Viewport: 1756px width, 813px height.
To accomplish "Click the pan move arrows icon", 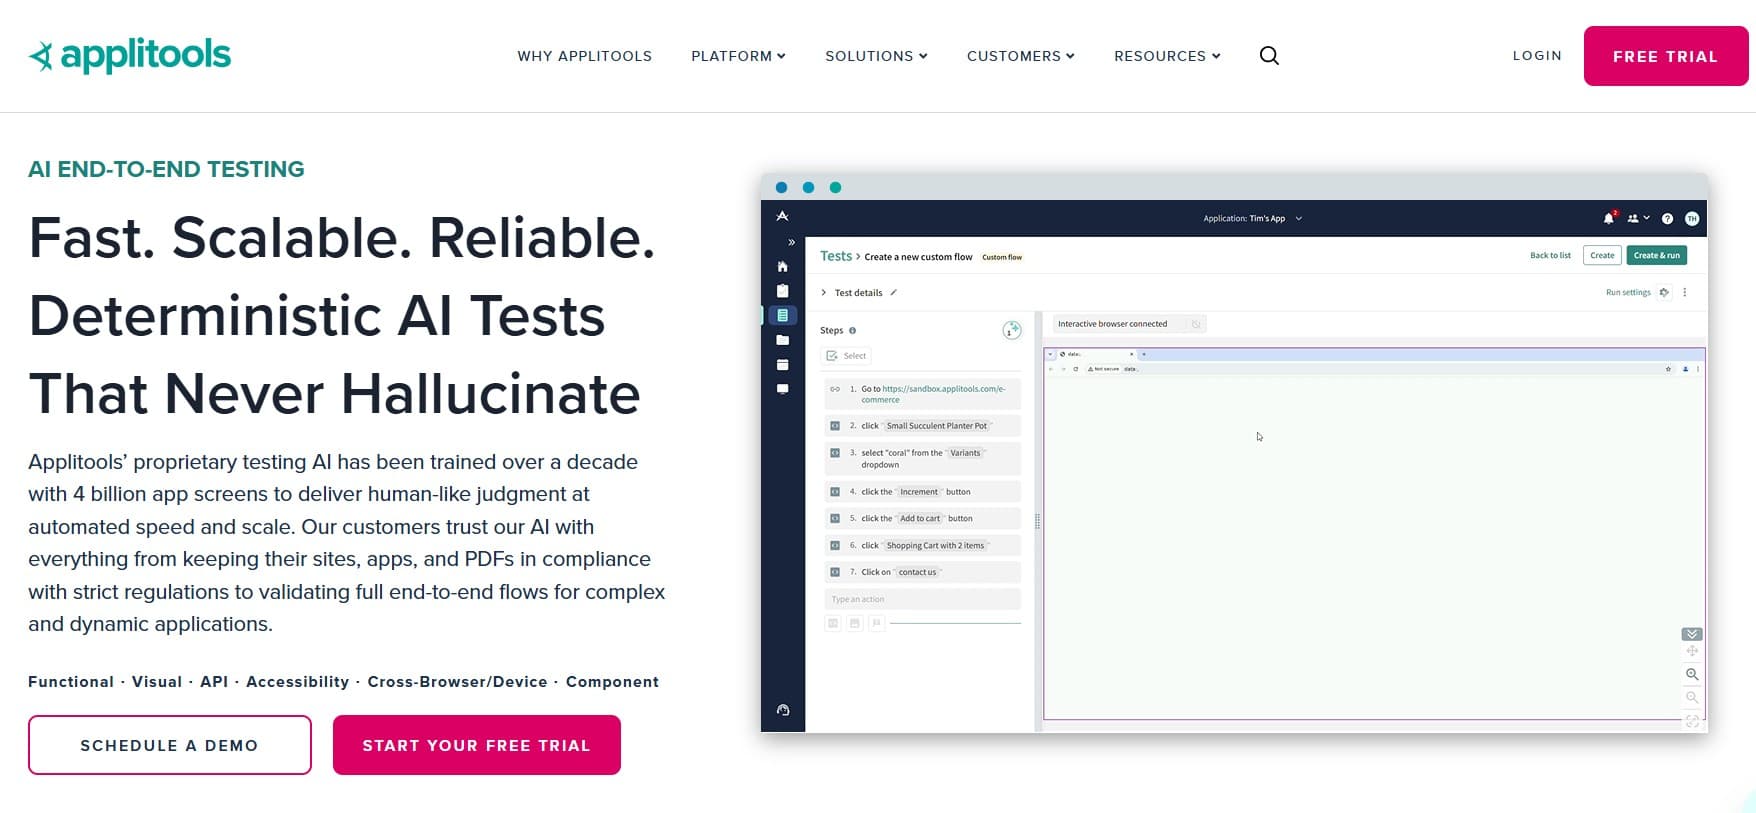I will [1692, 651].
